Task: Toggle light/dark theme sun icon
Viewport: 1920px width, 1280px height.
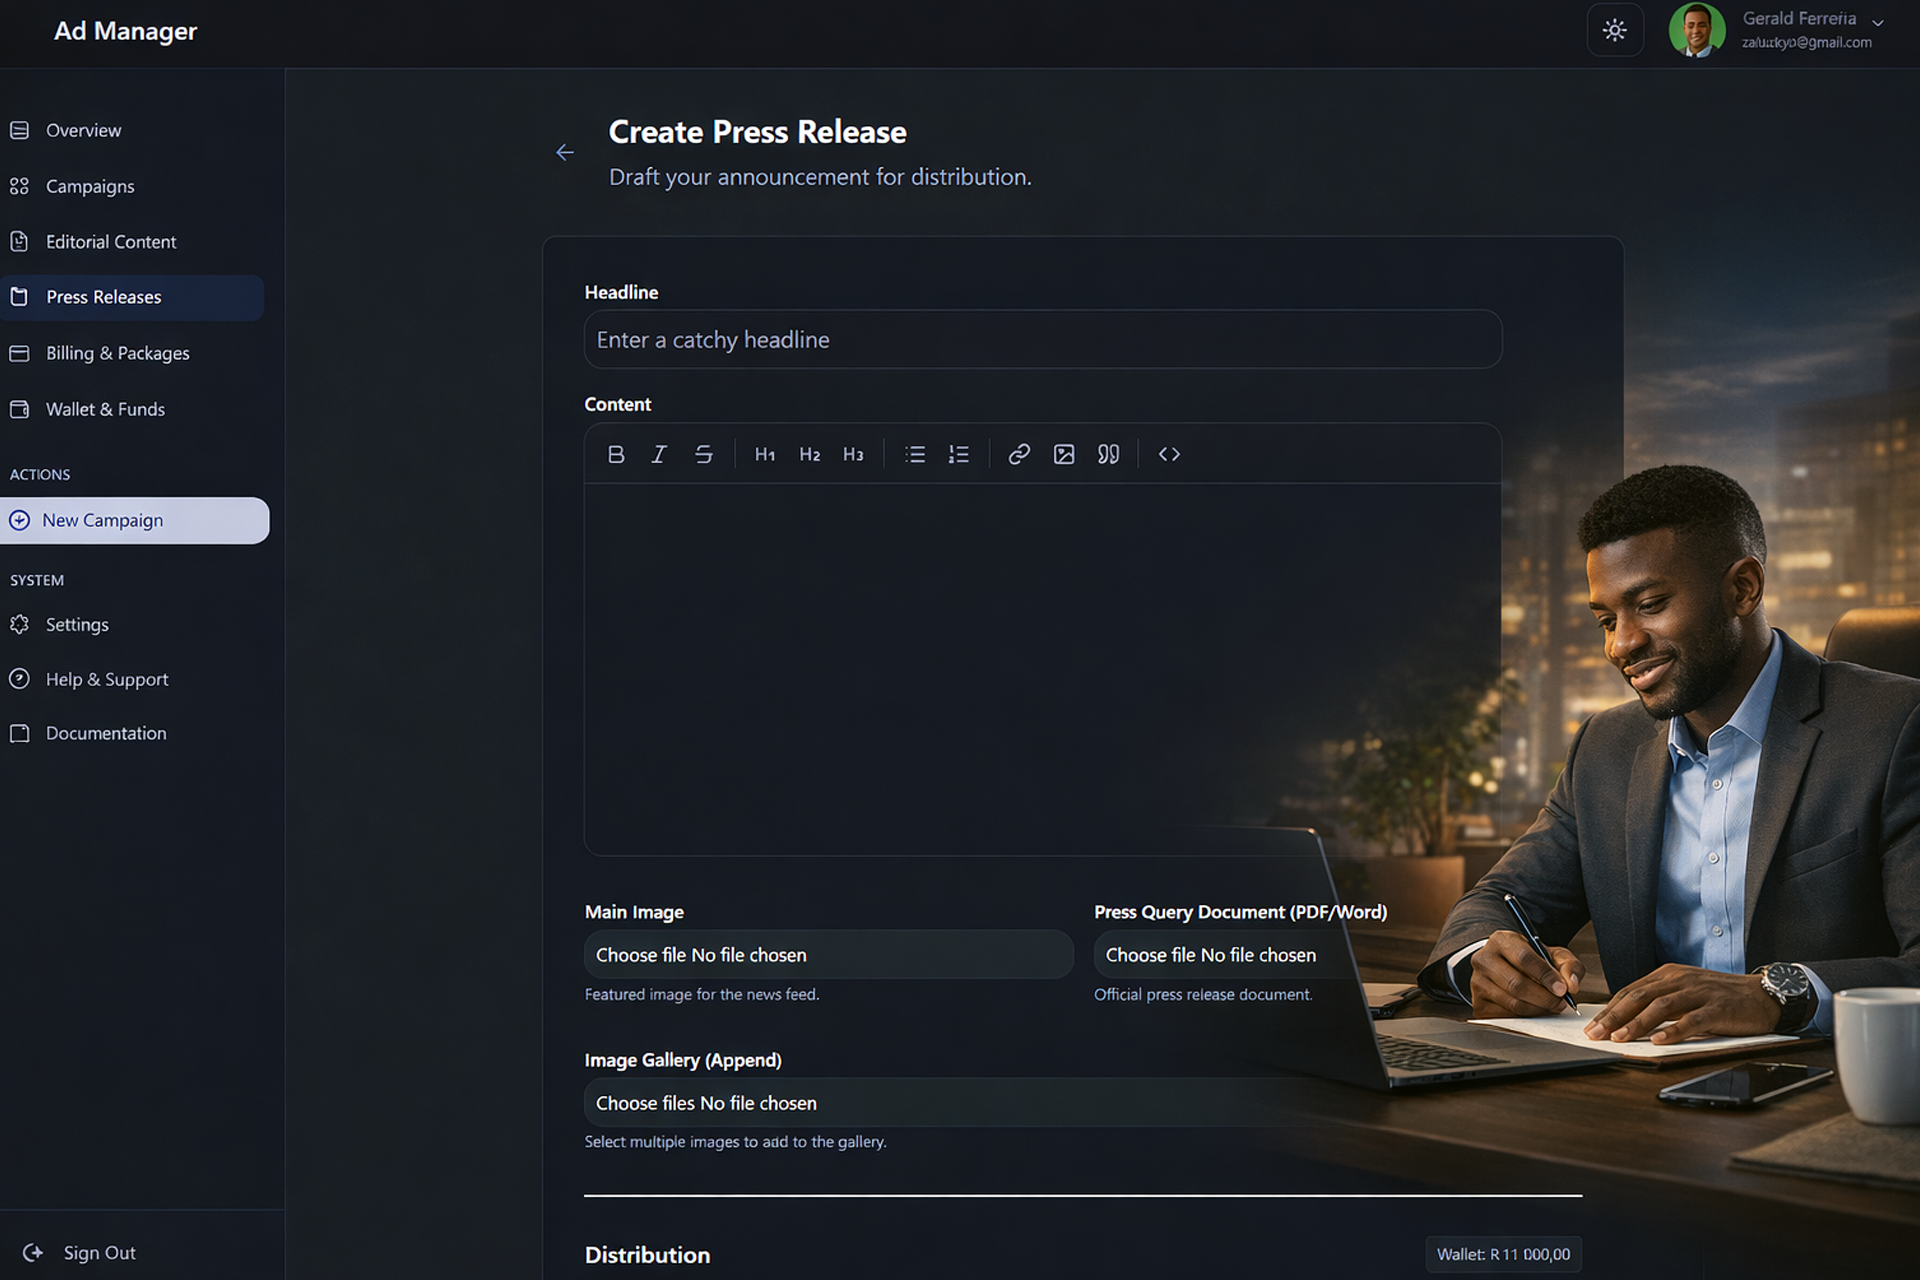Action: [1614, 30]
